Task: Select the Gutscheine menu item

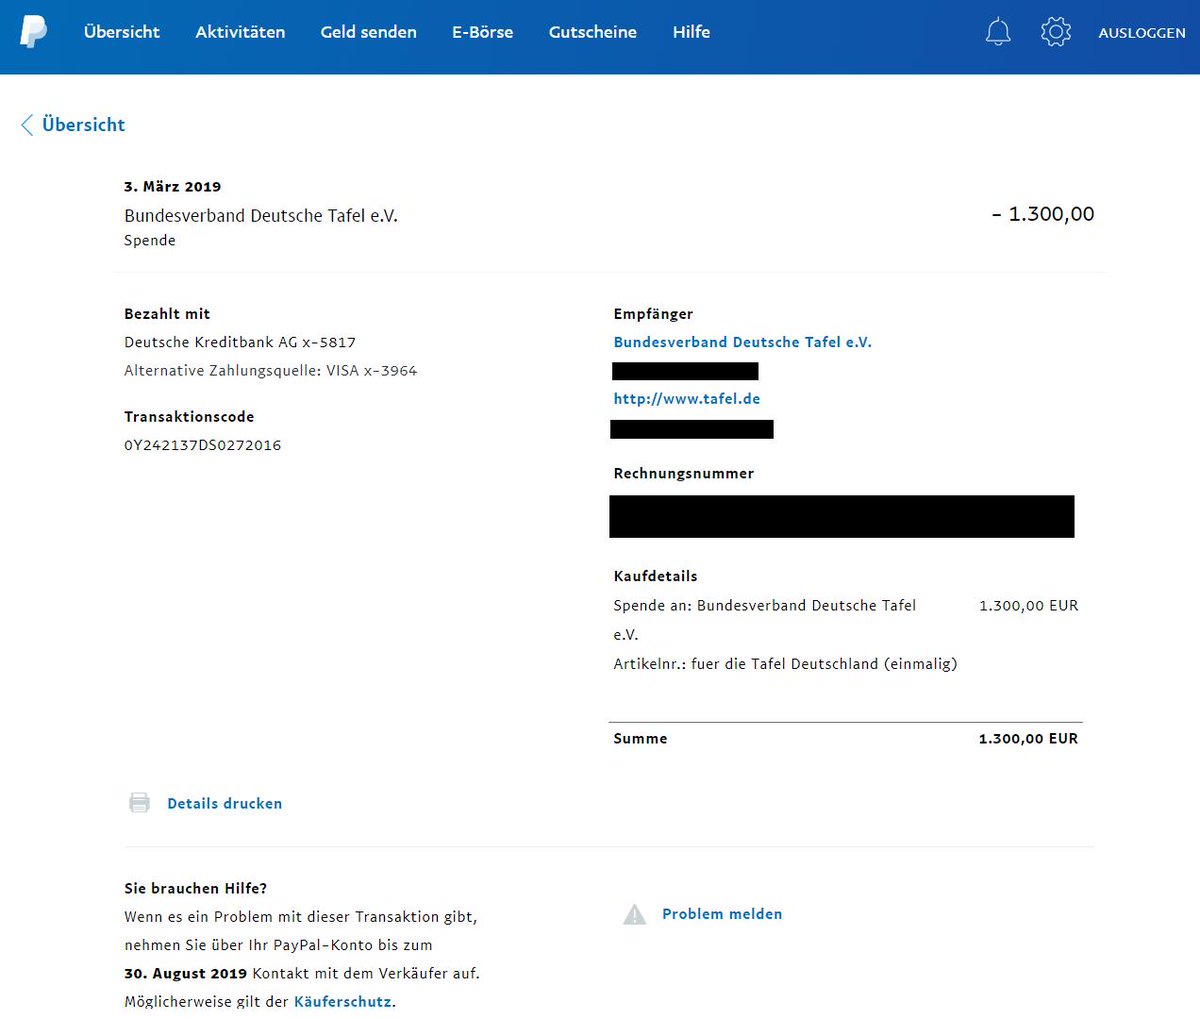Action: click(592, 32)
